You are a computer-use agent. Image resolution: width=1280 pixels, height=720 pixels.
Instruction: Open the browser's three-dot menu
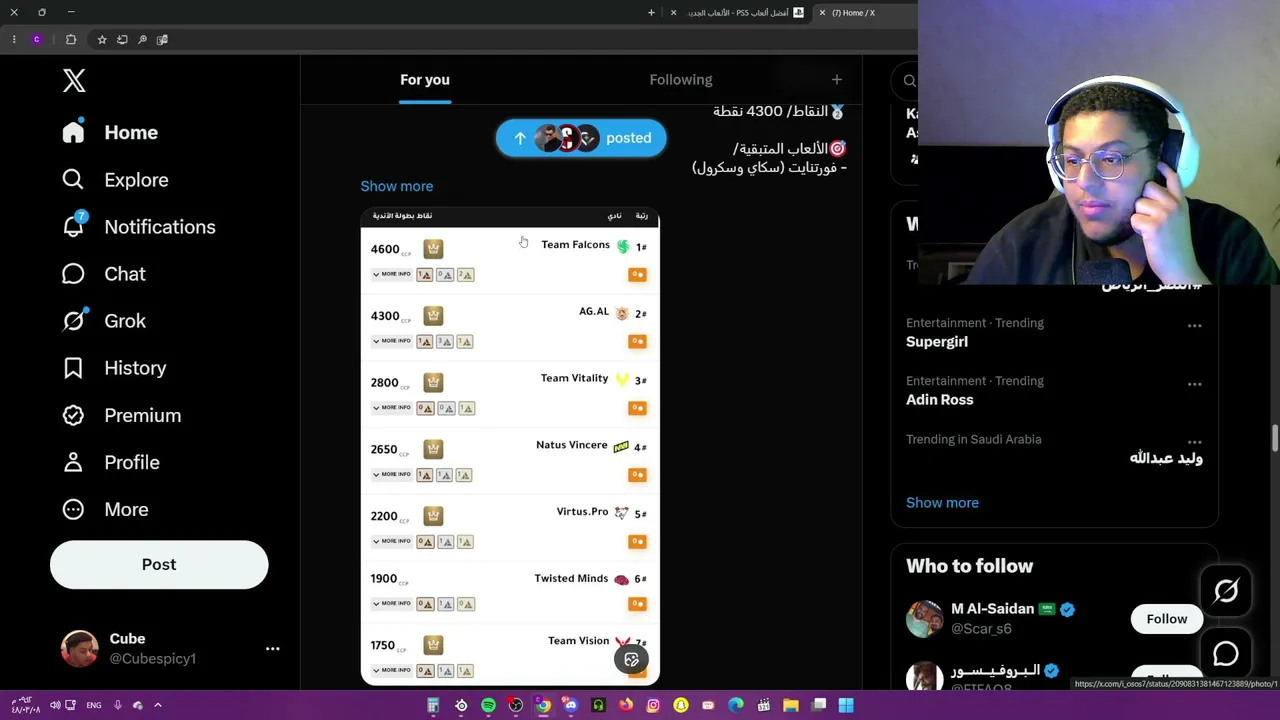[x=14, y=40]
